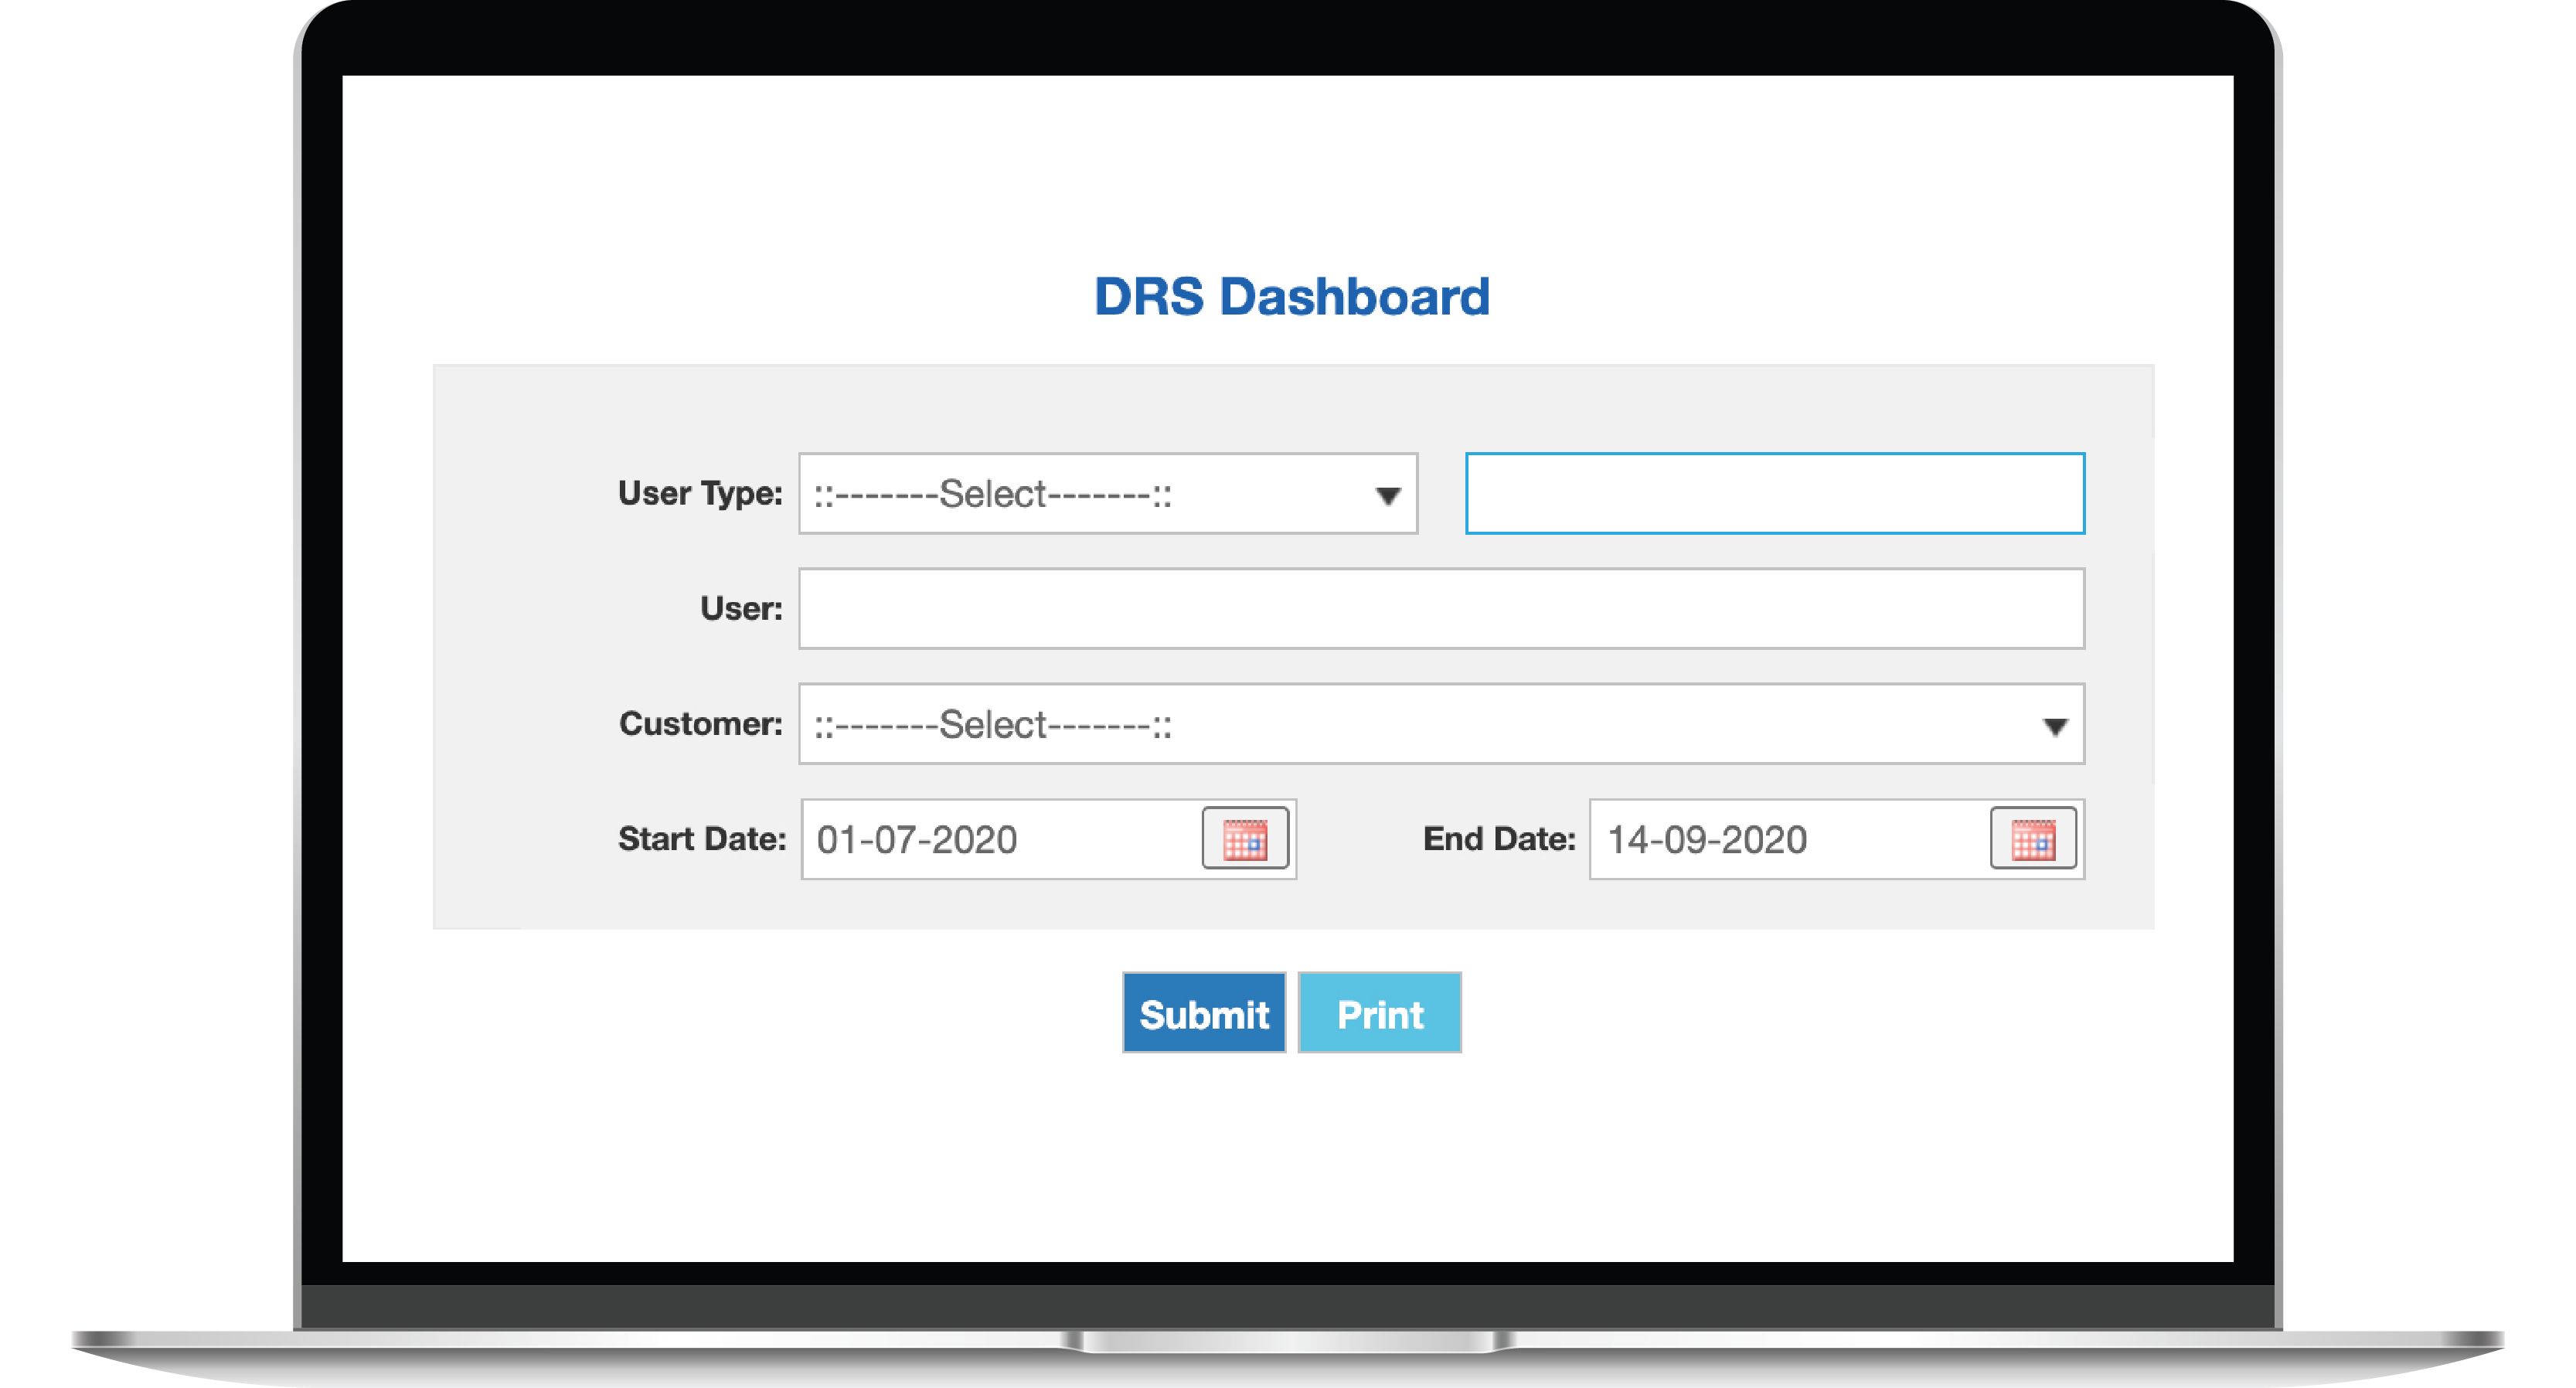This screenshot has width=2576, height=1388.
Task: Click the User label
Action: 741,608
